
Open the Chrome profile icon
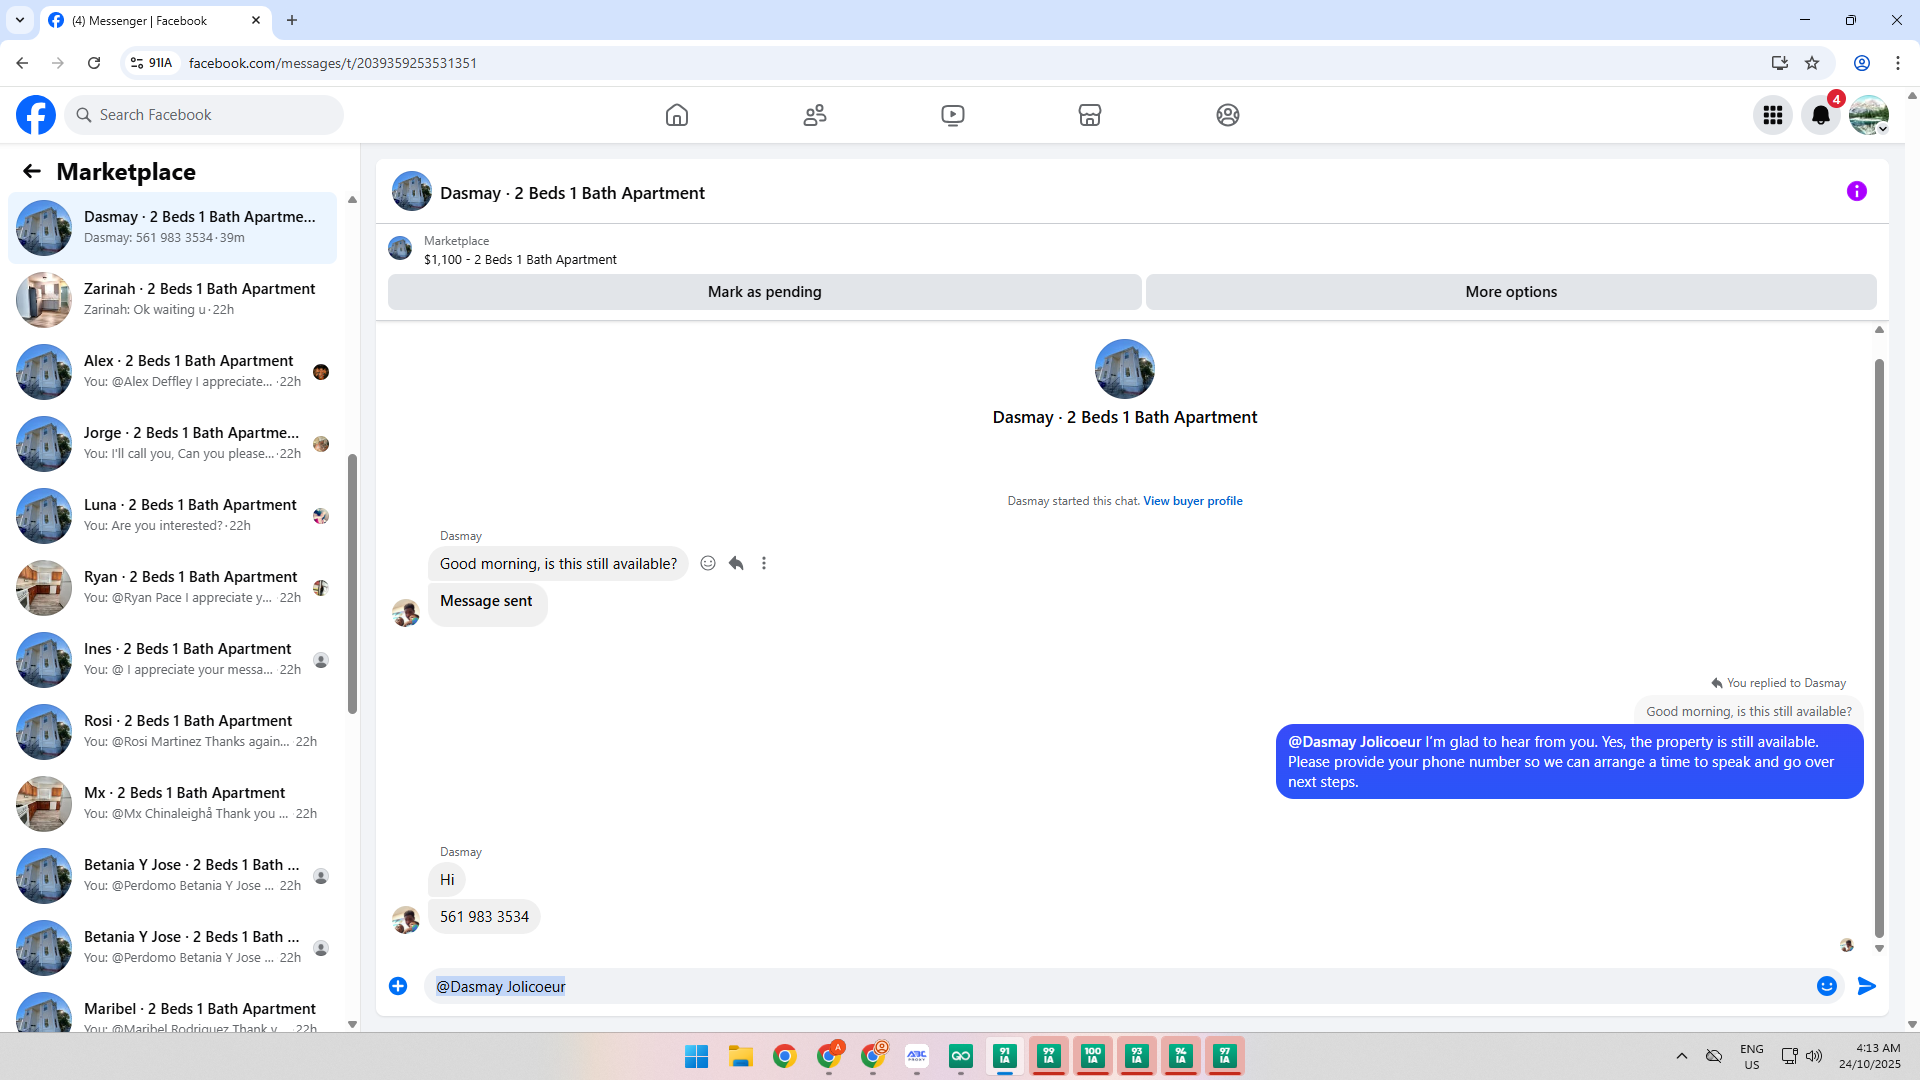[1862, 63]
